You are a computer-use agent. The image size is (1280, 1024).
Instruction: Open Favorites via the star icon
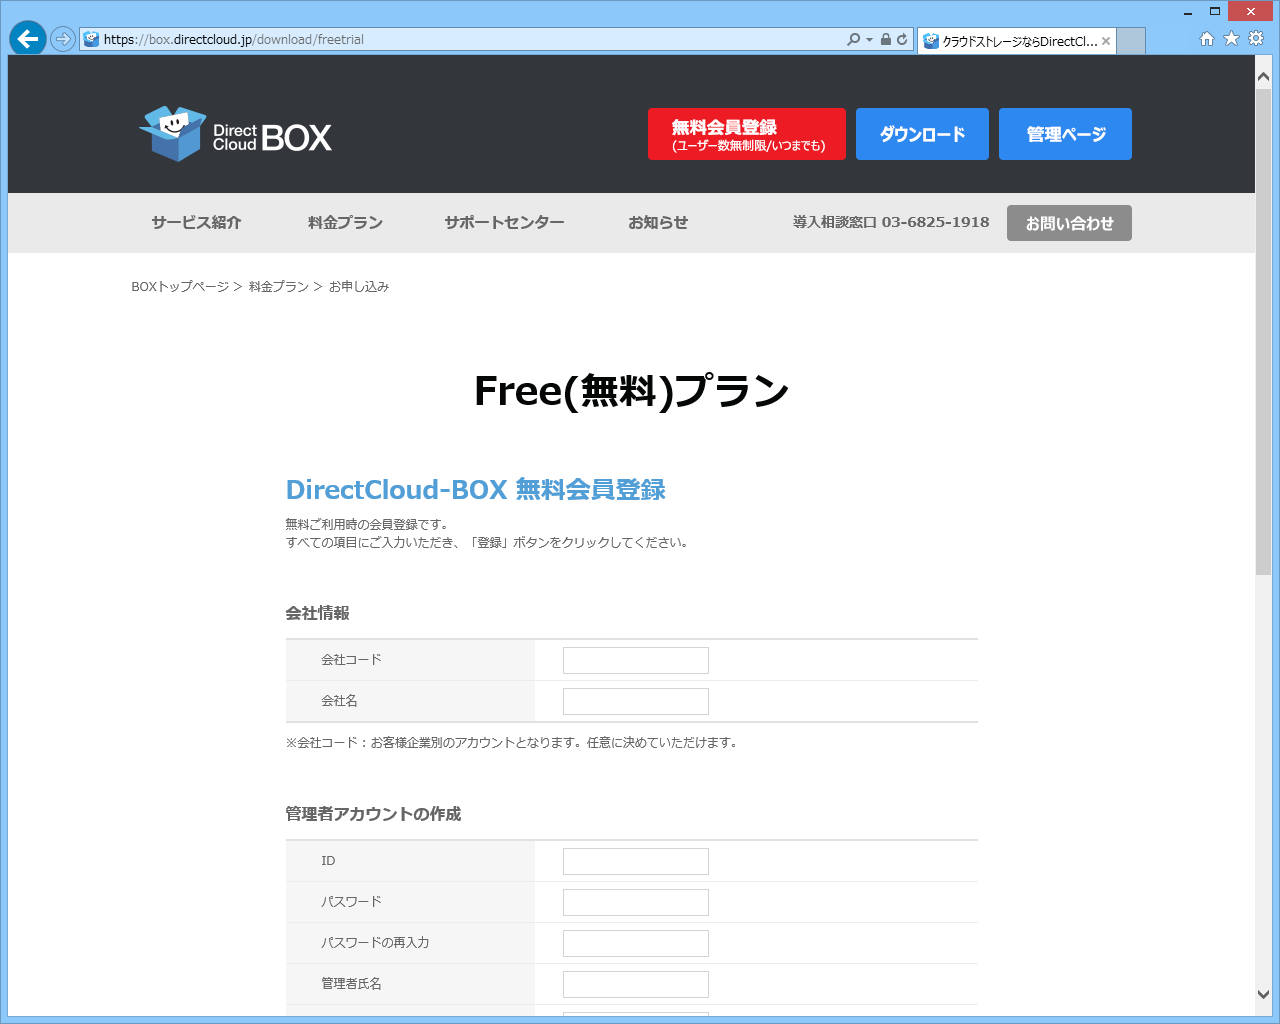point(1231,40)
